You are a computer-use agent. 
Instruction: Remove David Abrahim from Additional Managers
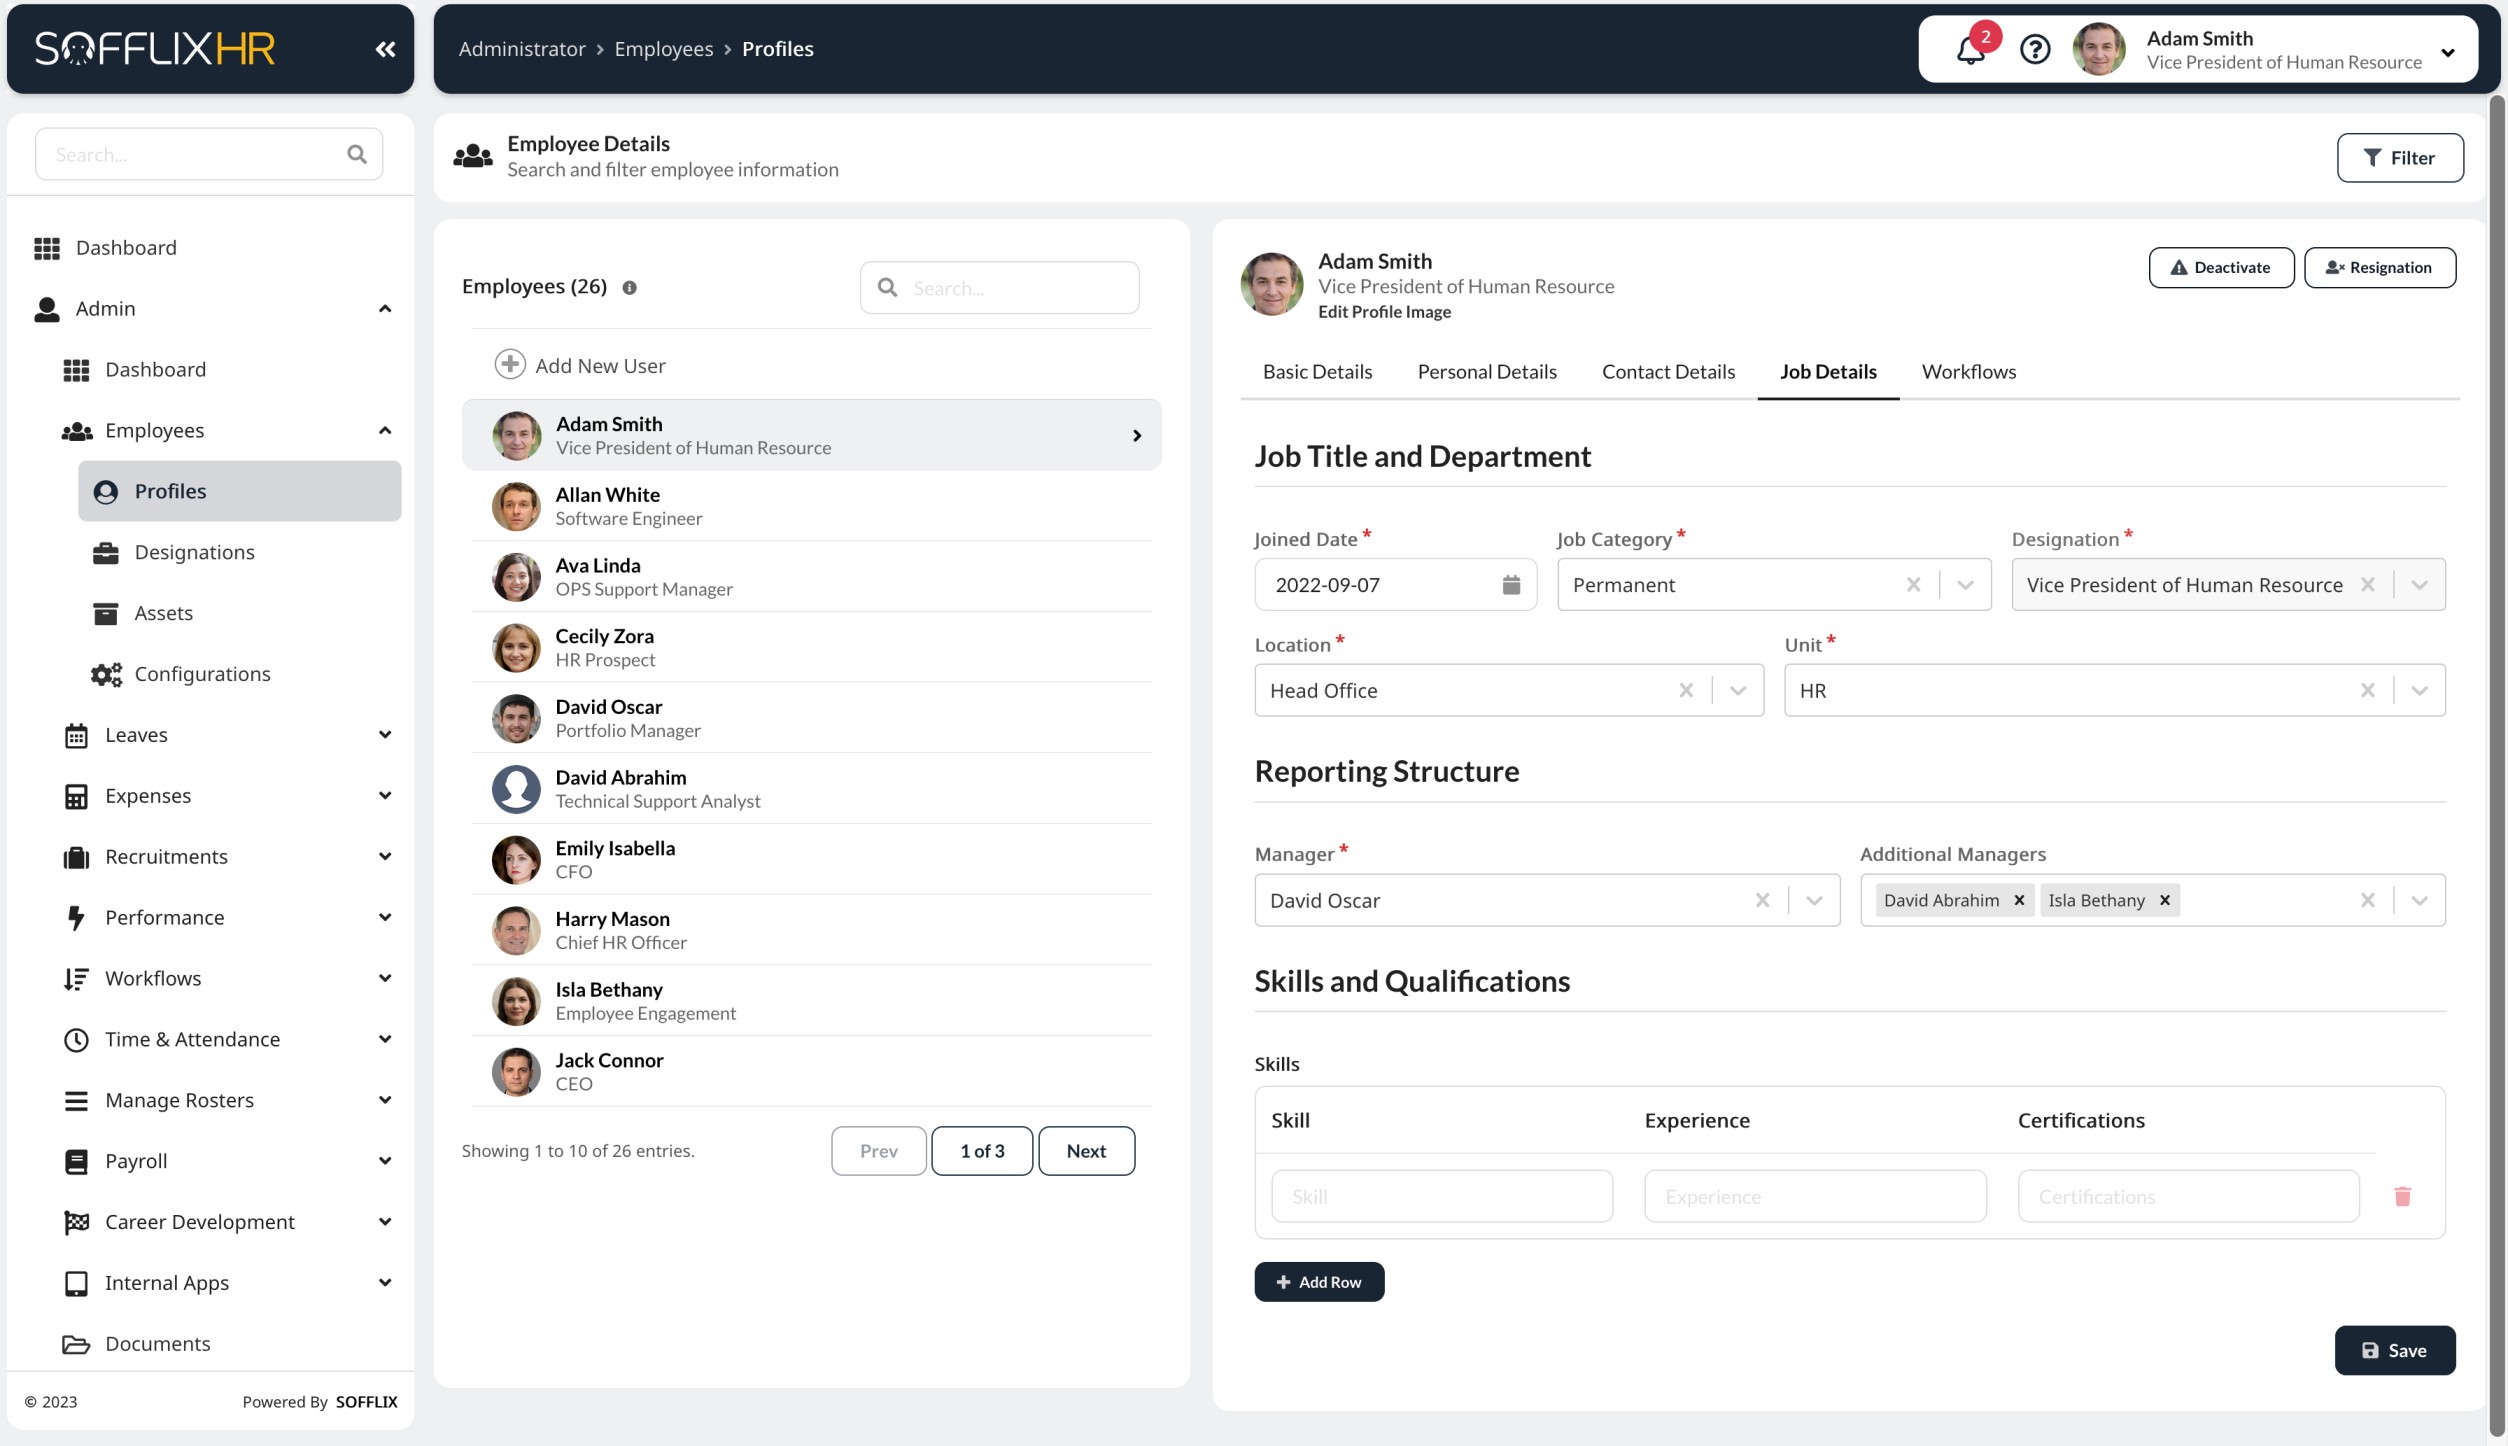pyautogui.click(x=2019, y=900)
